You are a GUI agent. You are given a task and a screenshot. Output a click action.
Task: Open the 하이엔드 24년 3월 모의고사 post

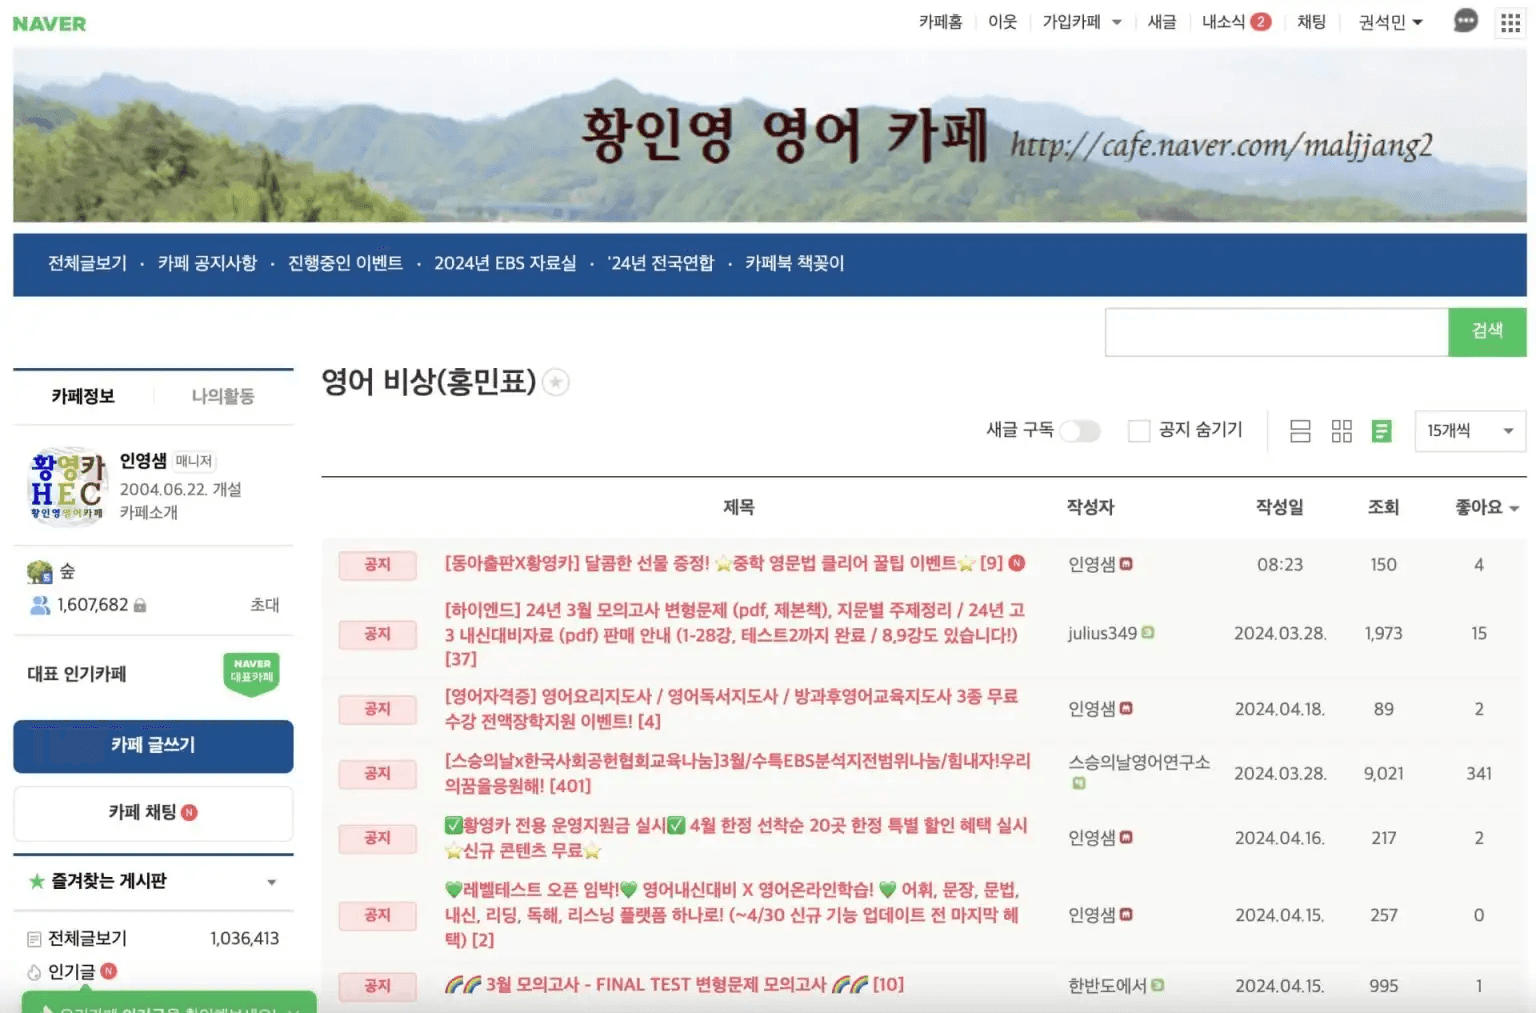tap(735, 634)
